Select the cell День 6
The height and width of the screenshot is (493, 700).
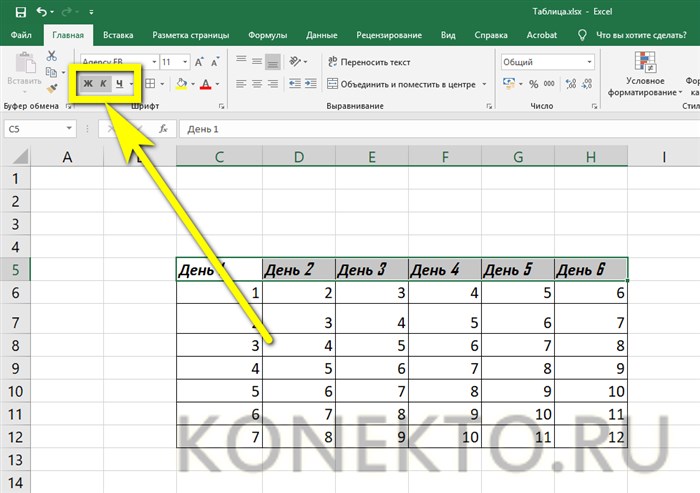(x=591, y=270)
